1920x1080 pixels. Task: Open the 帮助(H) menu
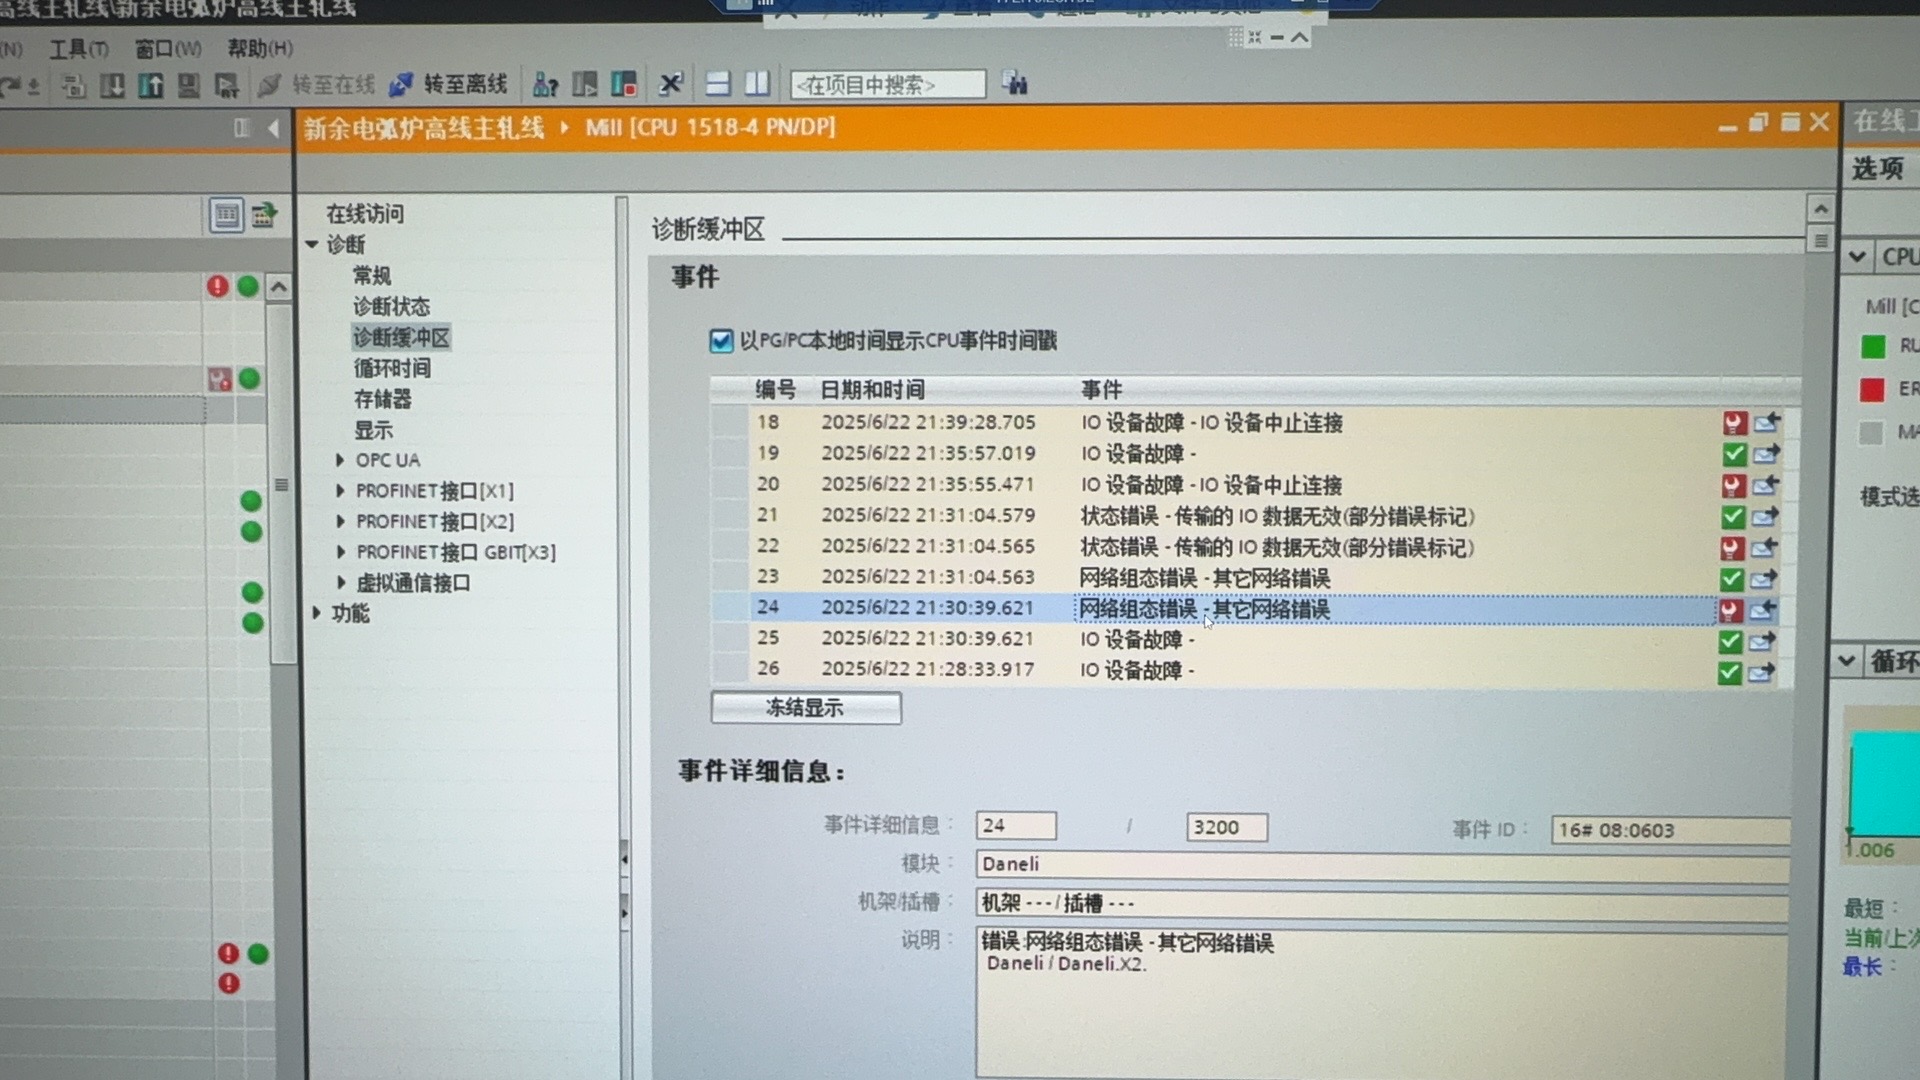259,48
